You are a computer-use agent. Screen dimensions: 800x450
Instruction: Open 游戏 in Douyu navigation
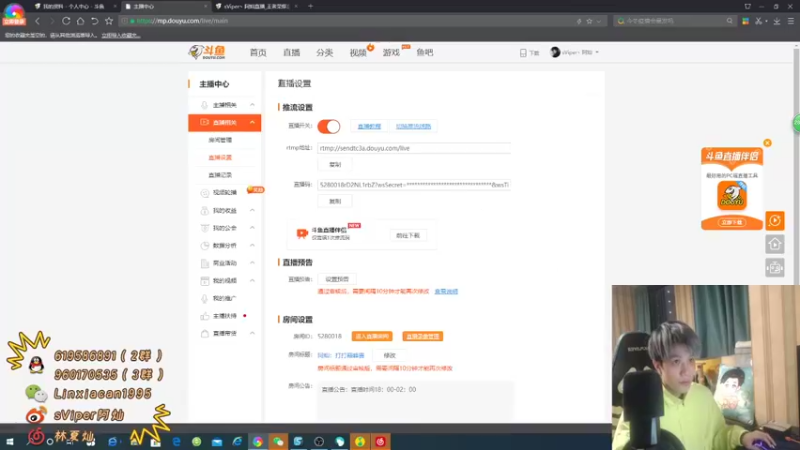pyautogui.click(x=391, y=53)
